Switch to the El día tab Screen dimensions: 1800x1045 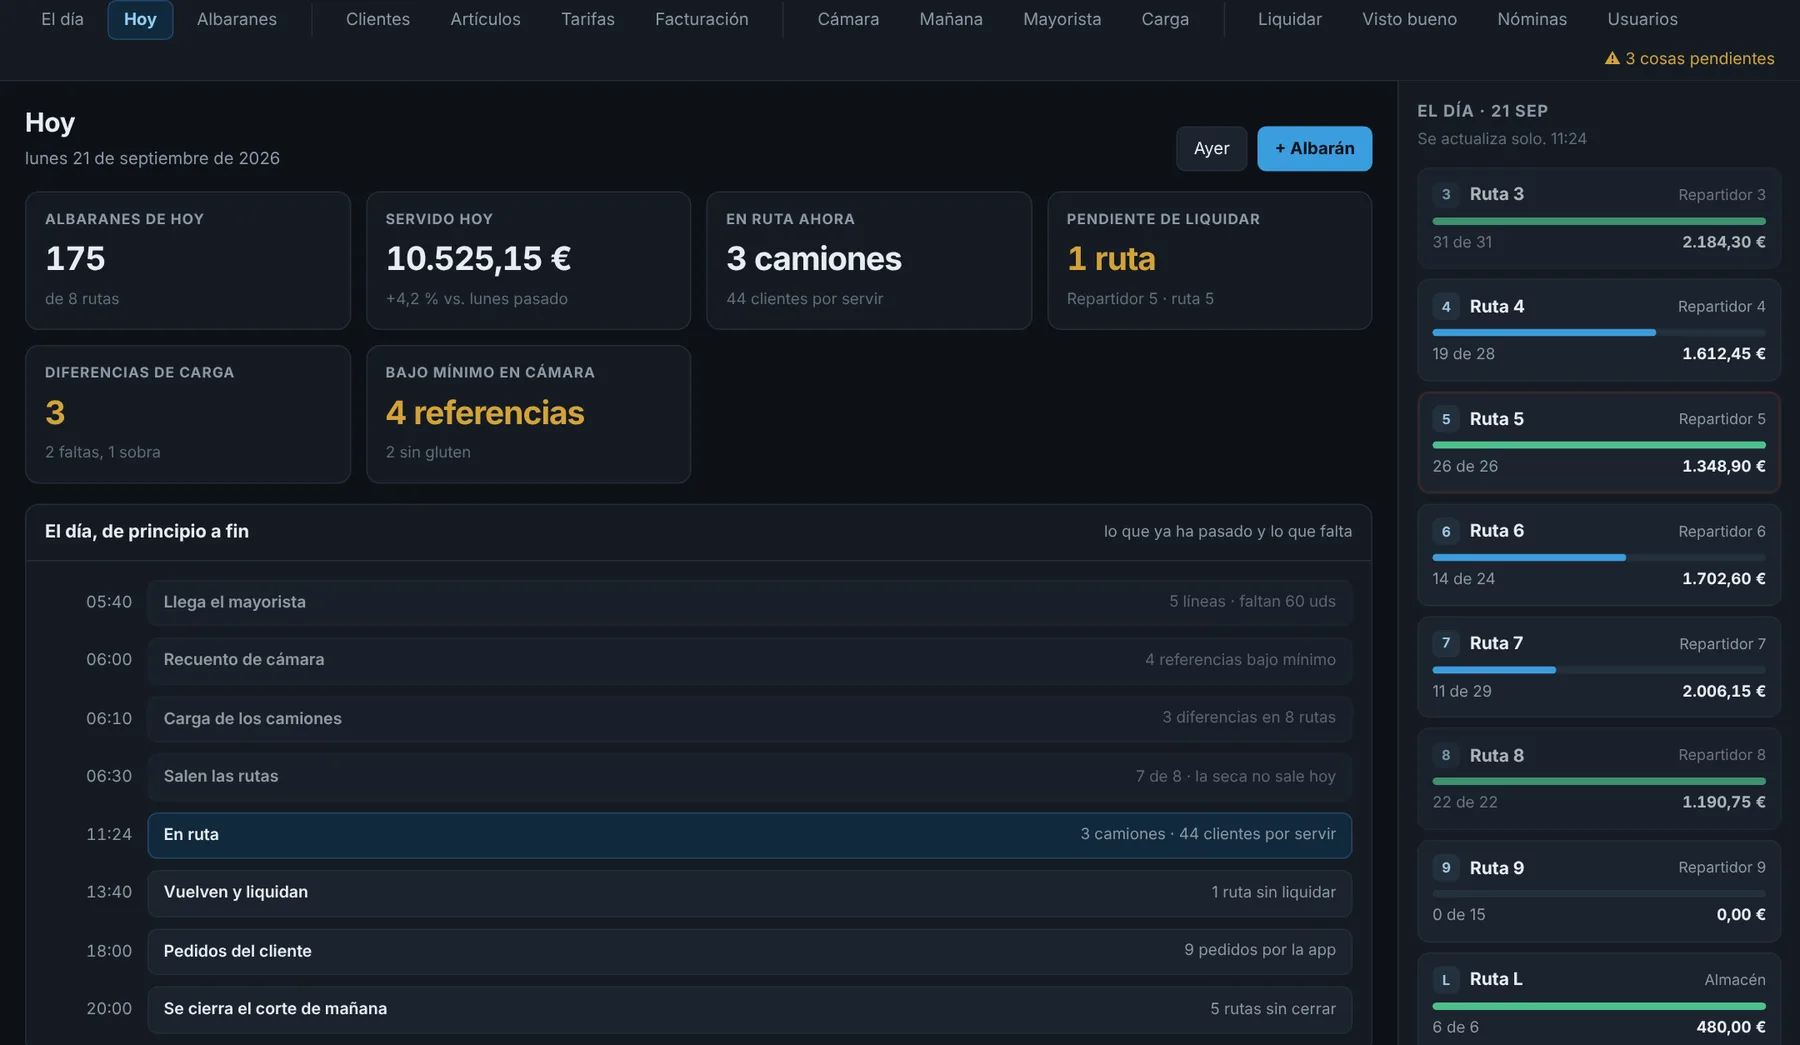pos(62,19)
